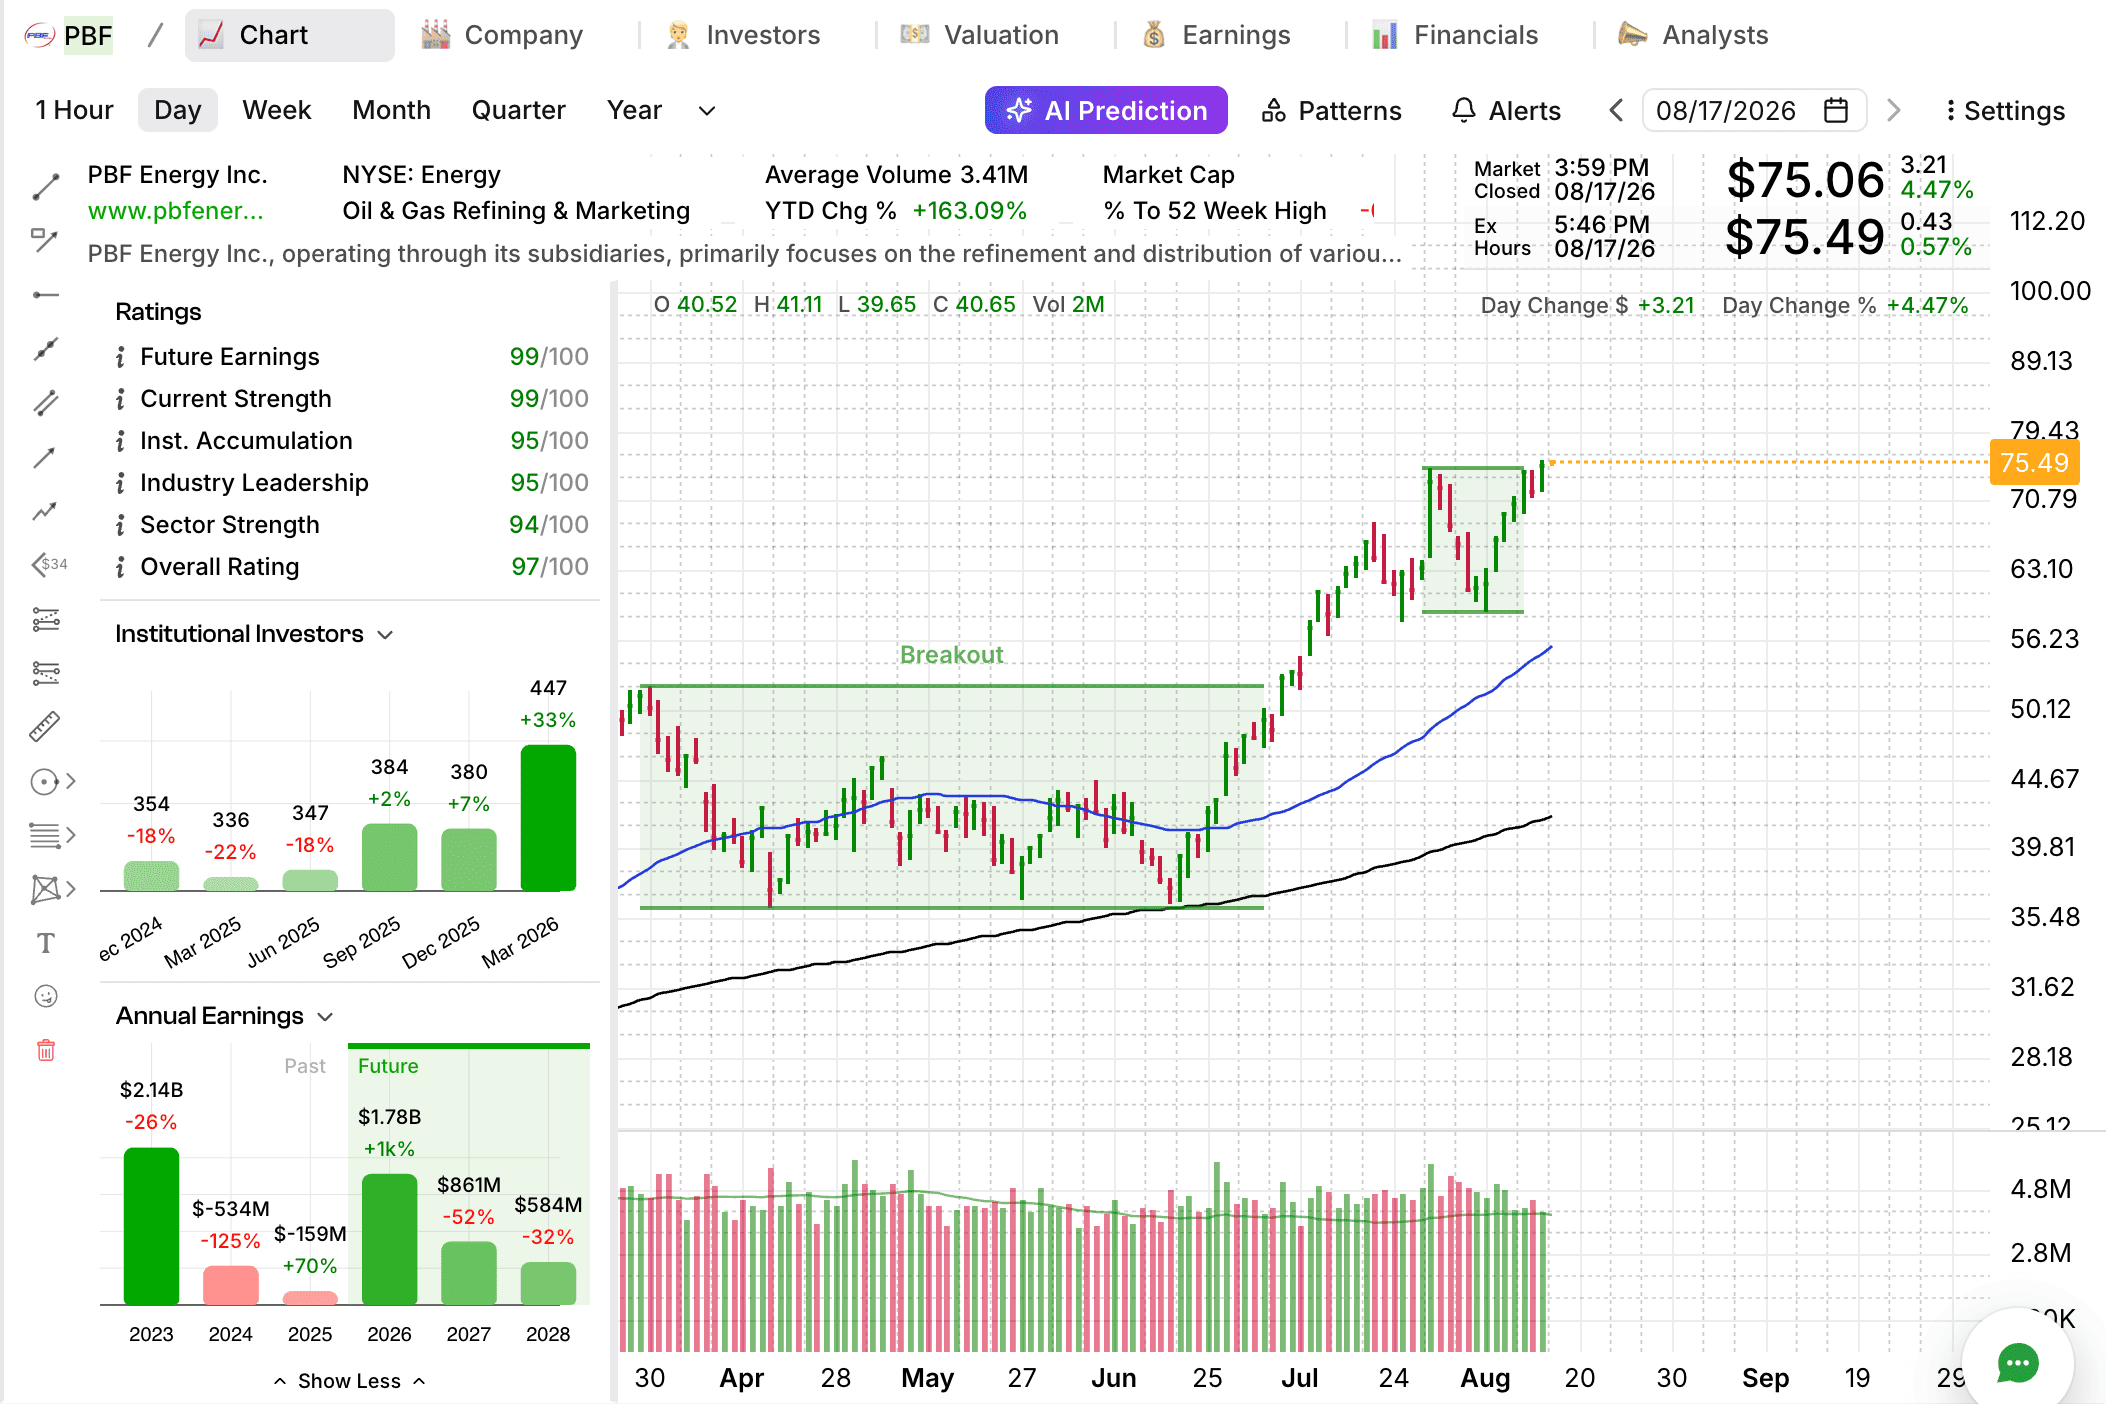Expand the Annual Earnings dropdown

coord(325,1017)
